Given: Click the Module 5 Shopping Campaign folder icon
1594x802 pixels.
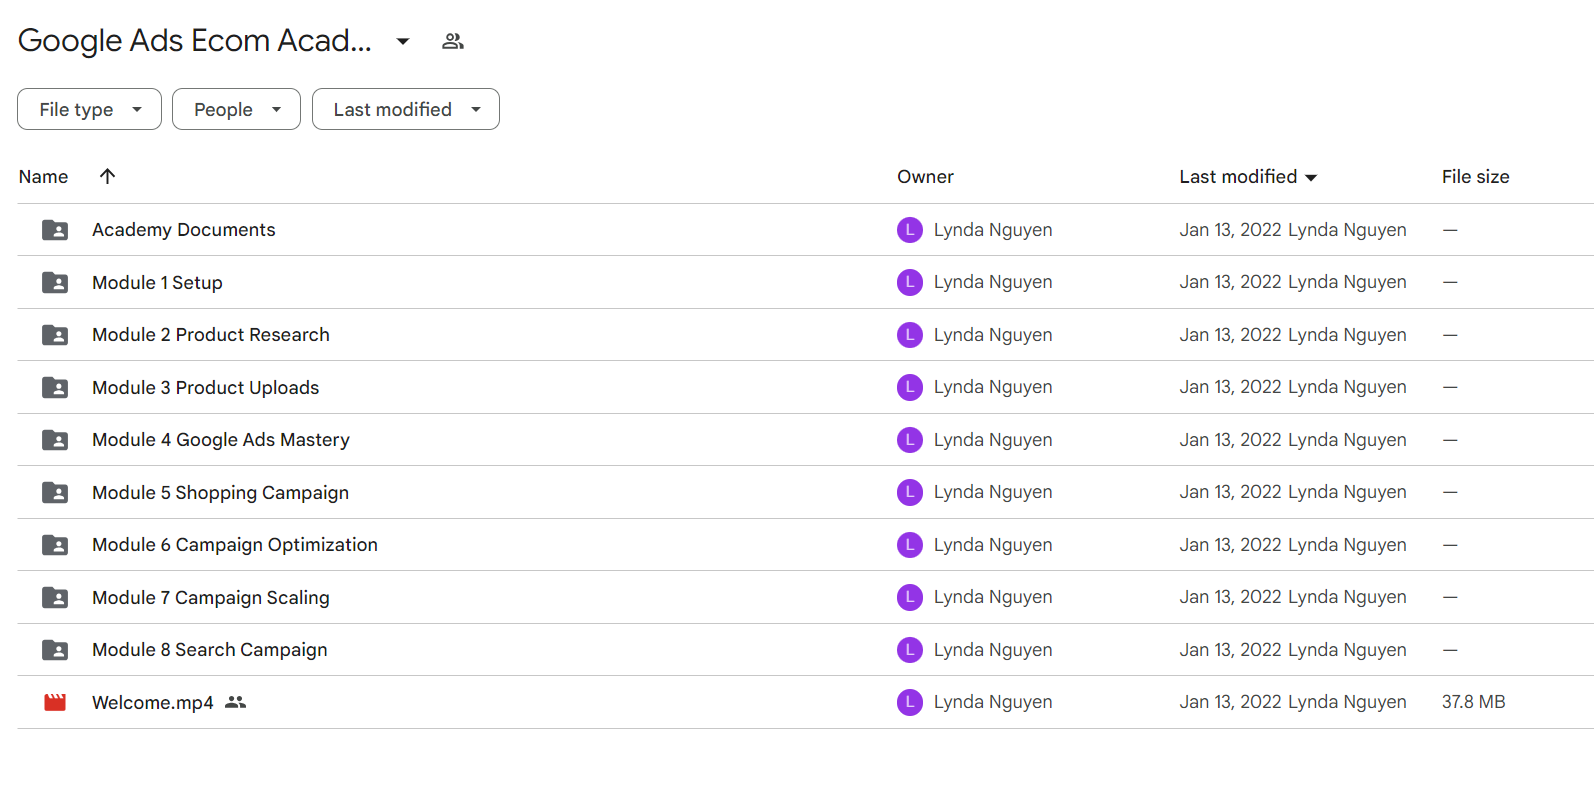Looking at the screenshot, I should click(55, 493).
